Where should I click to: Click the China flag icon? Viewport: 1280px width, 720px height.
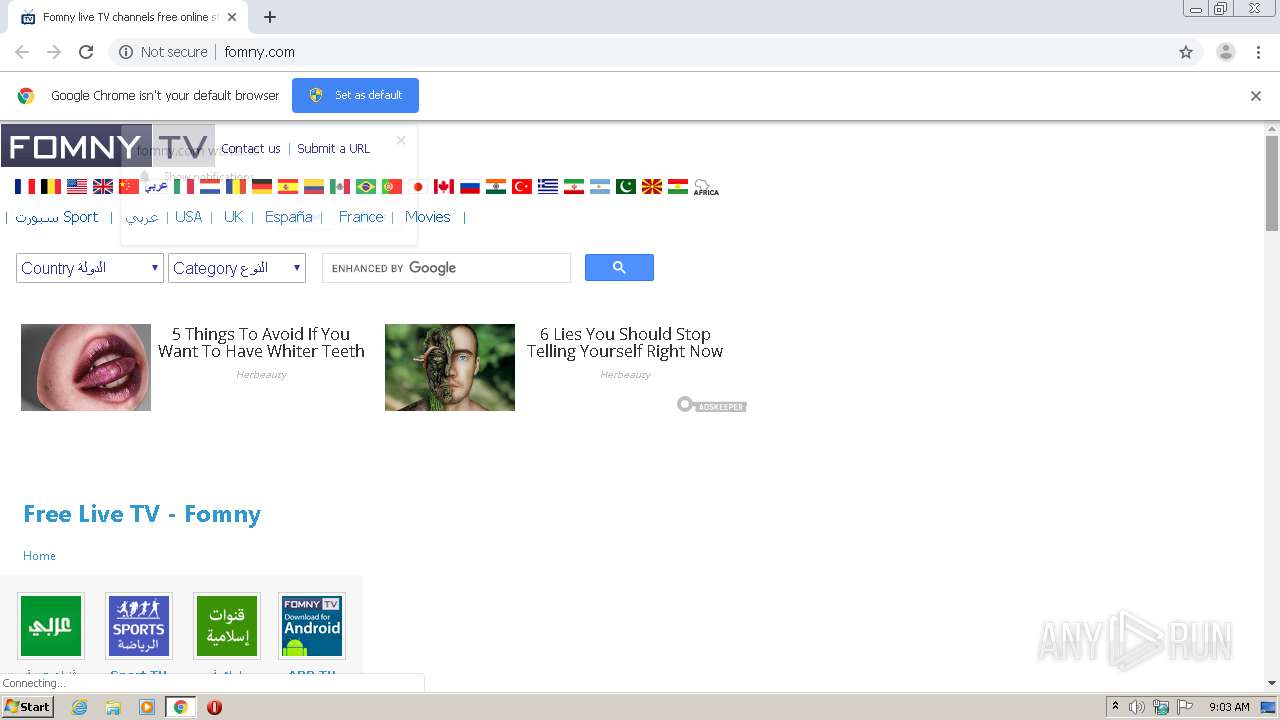(x=129, y=186)
